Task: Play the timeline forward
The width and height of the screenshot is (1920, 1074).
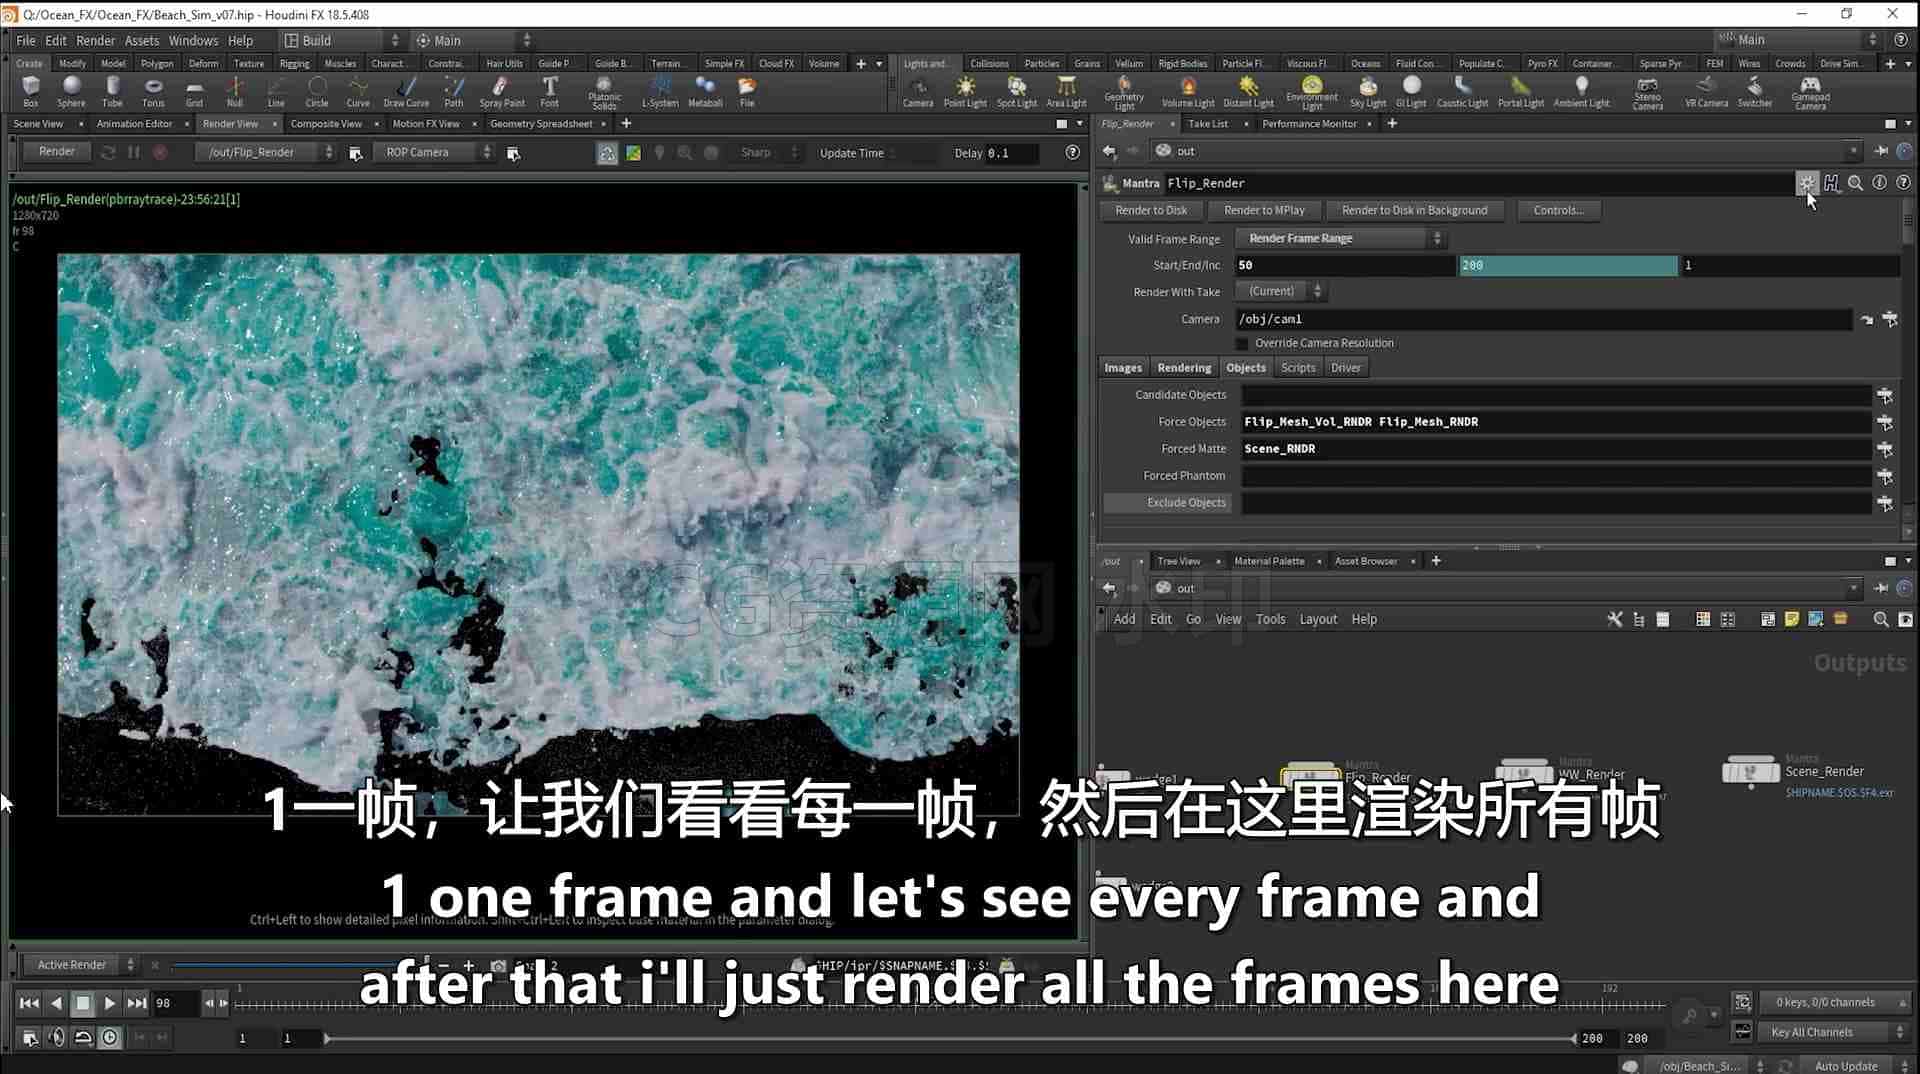Action: 109,1003
